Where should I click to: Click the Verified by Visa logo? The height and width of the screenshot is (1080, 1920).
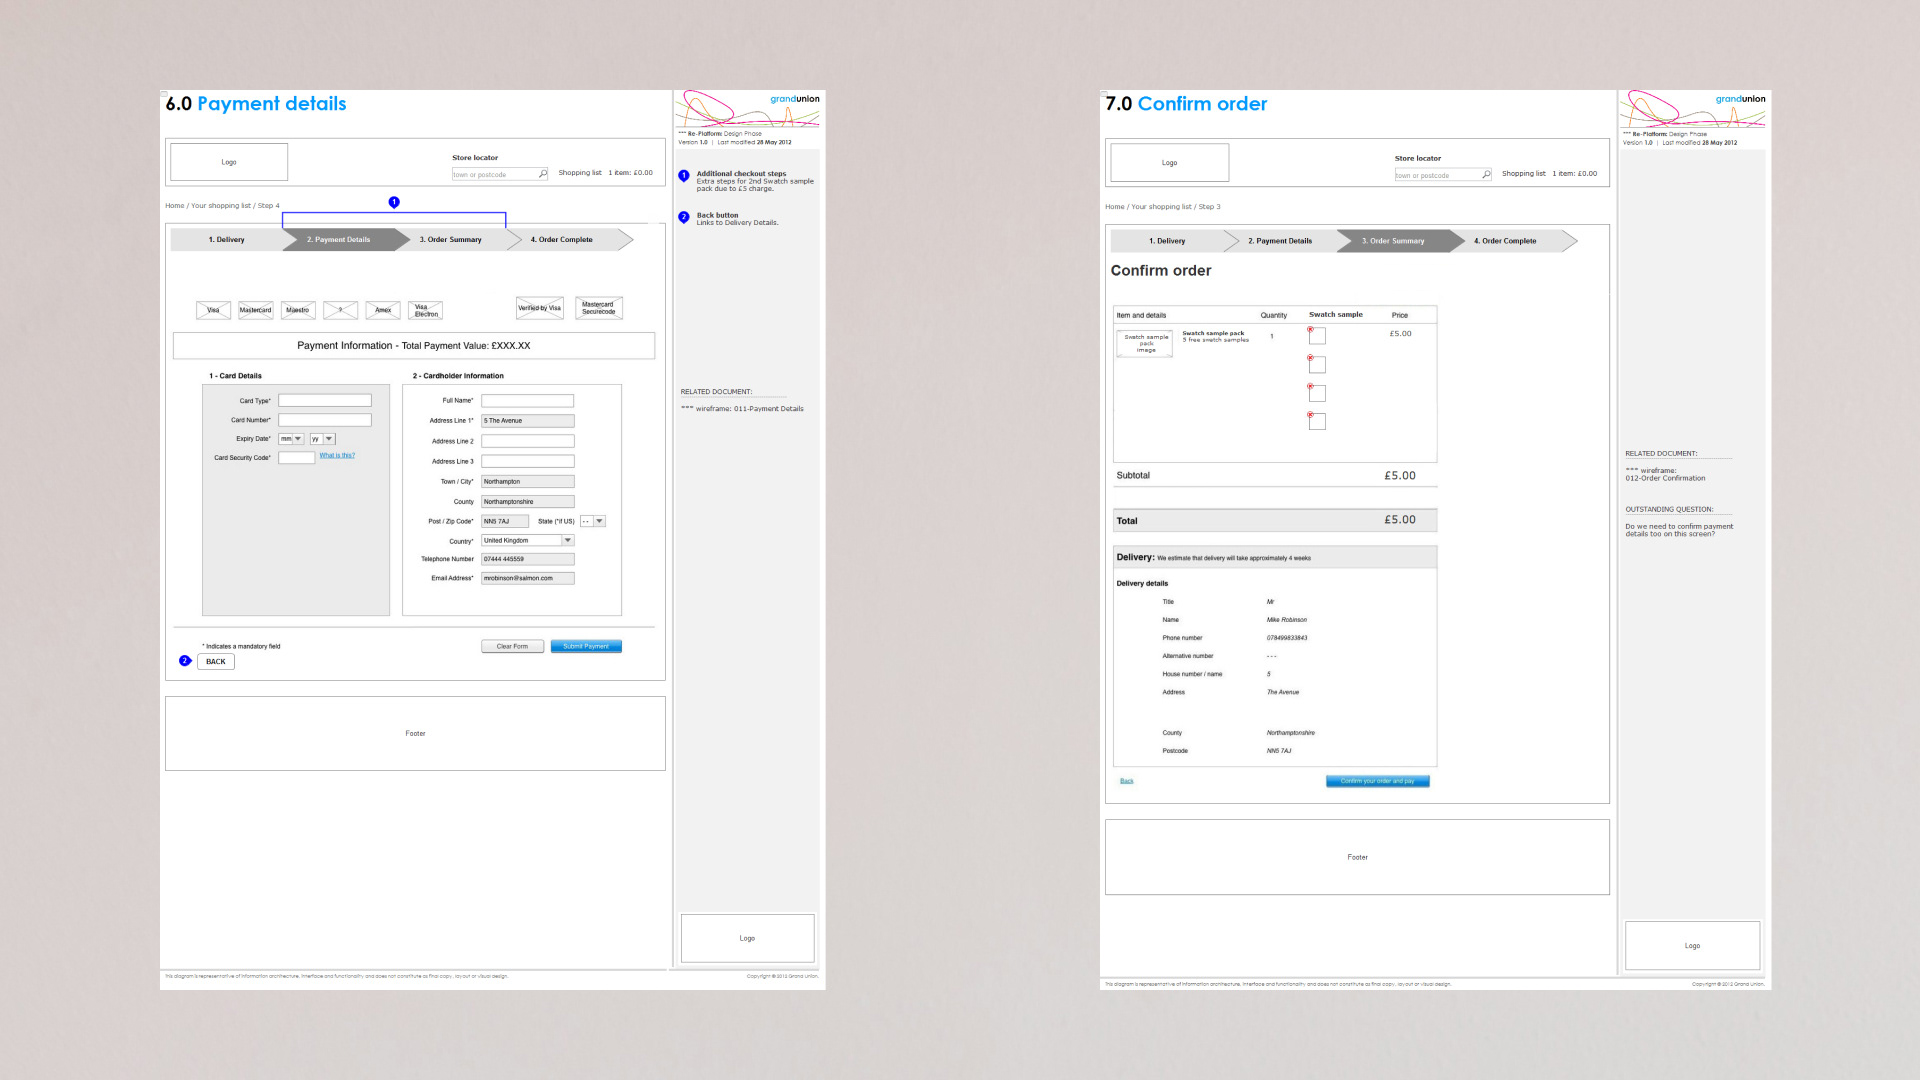(539, 308)
